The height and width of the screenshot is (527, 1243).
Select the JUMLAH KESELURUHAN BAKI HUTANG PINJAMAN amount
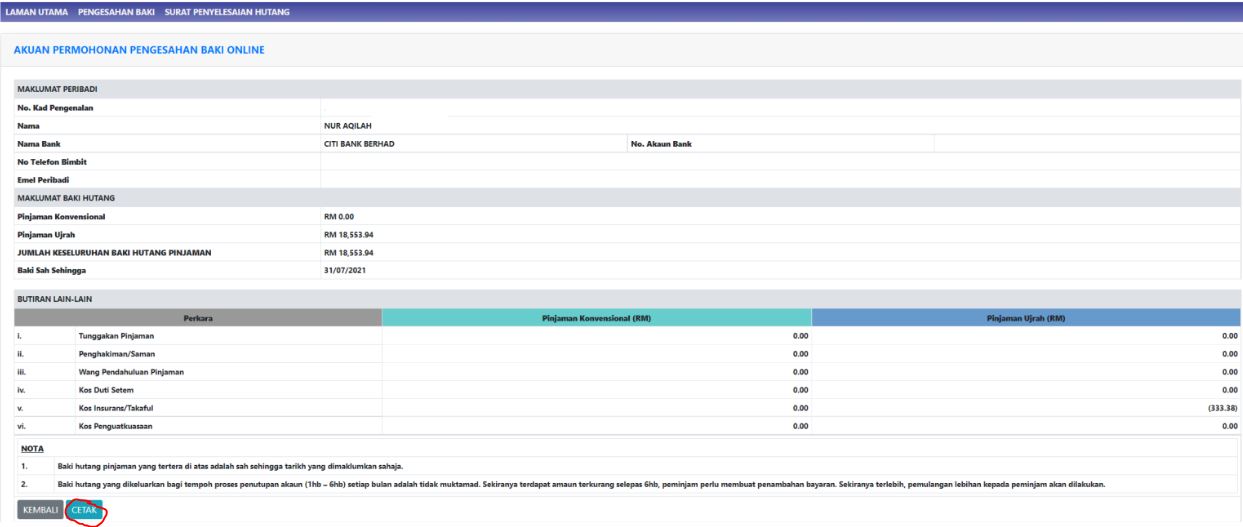[x=349, y=252]
